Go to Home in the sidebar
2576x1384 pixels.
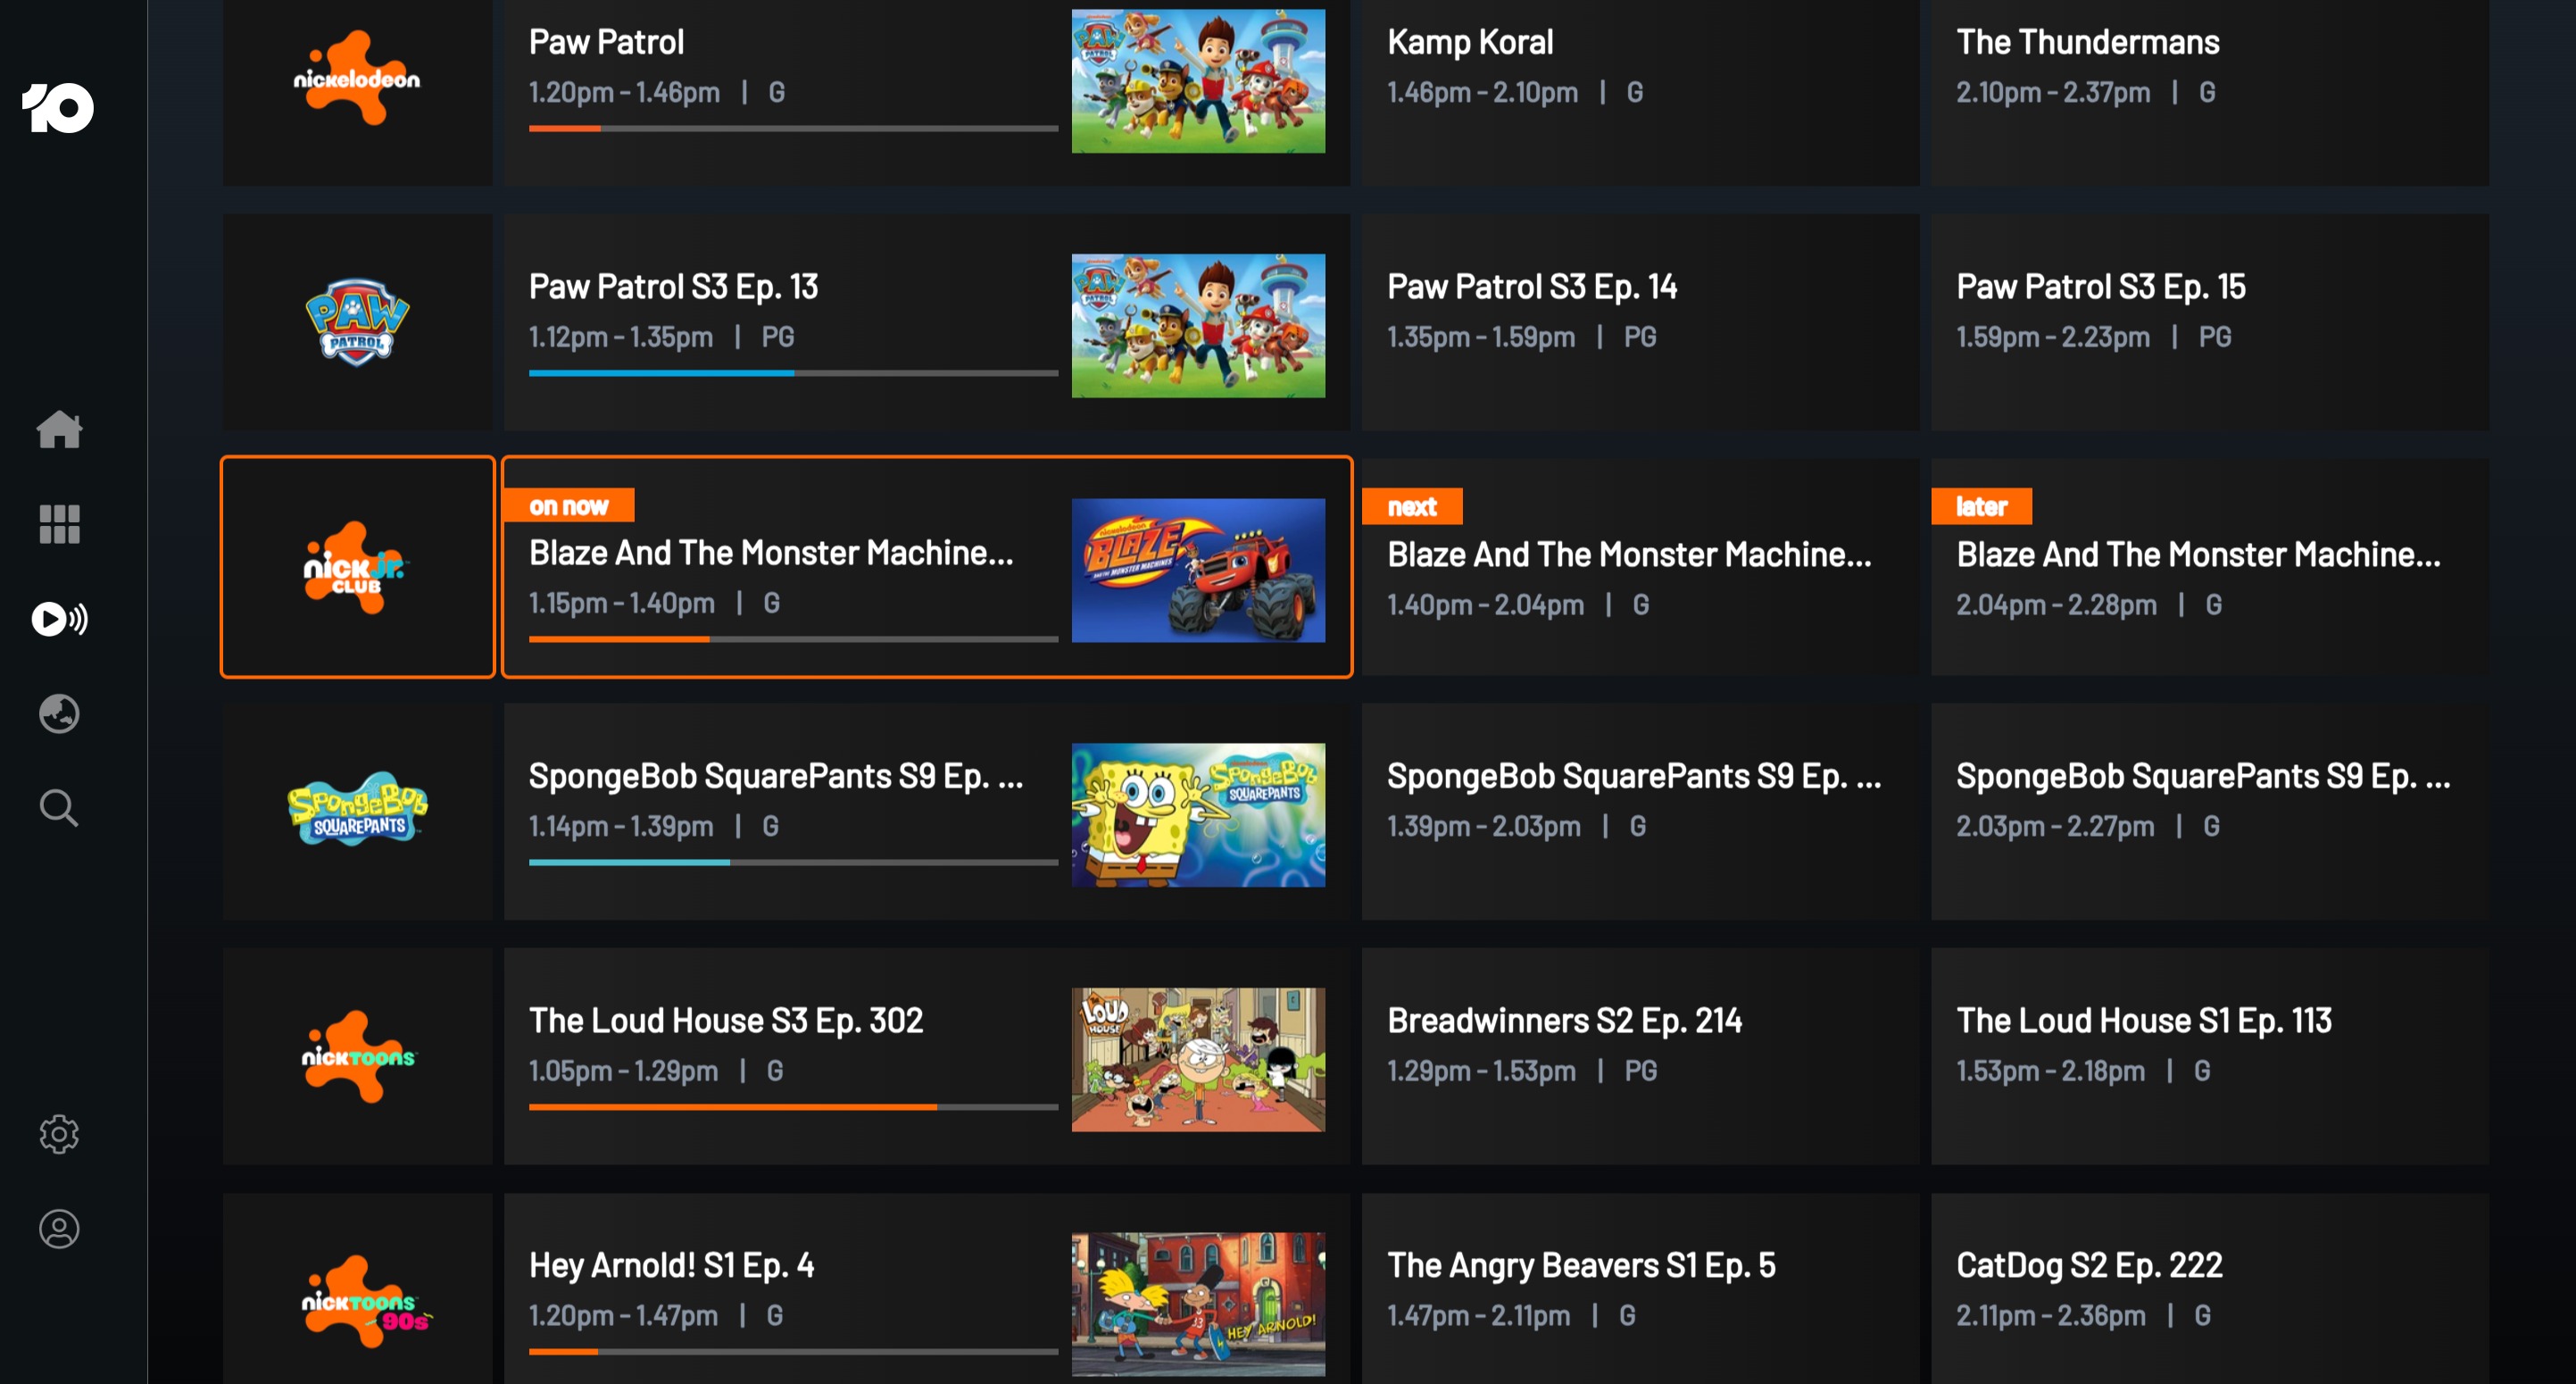point(59,430)
